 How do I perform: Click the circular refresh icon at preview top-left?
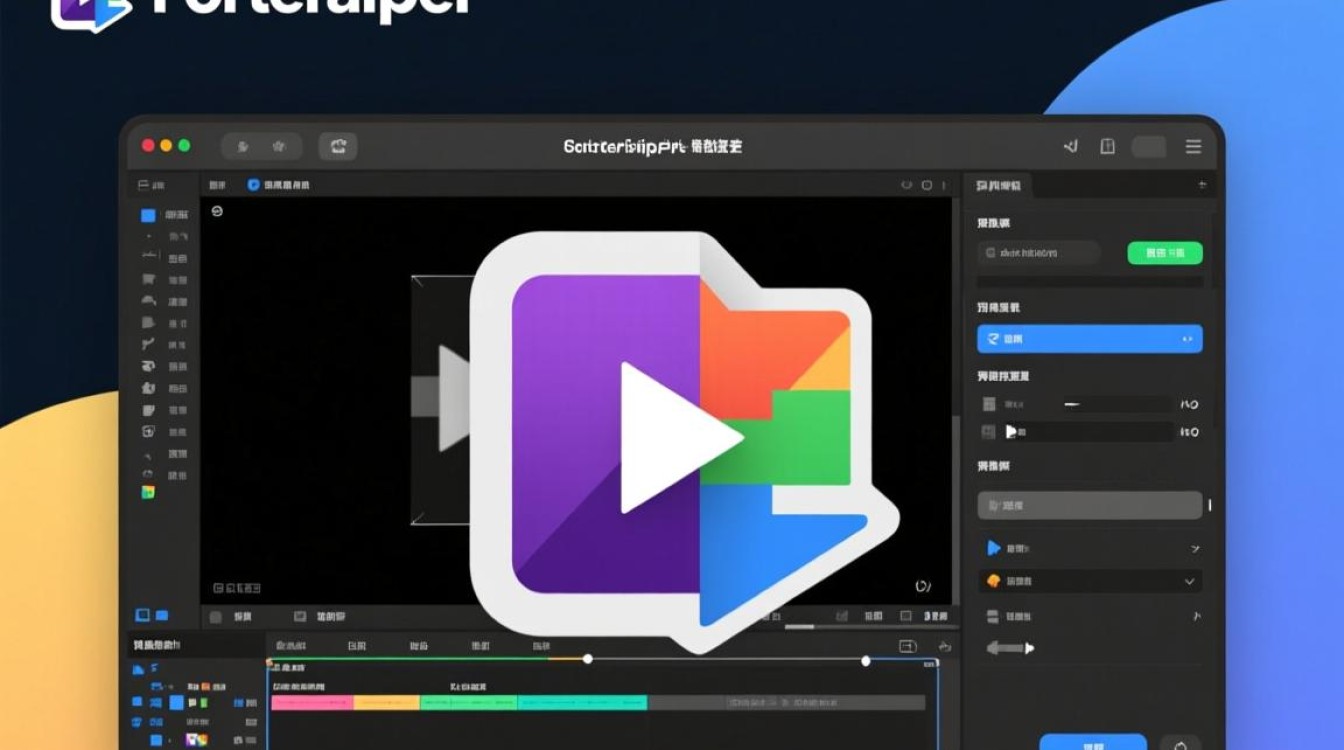[217, 211]
